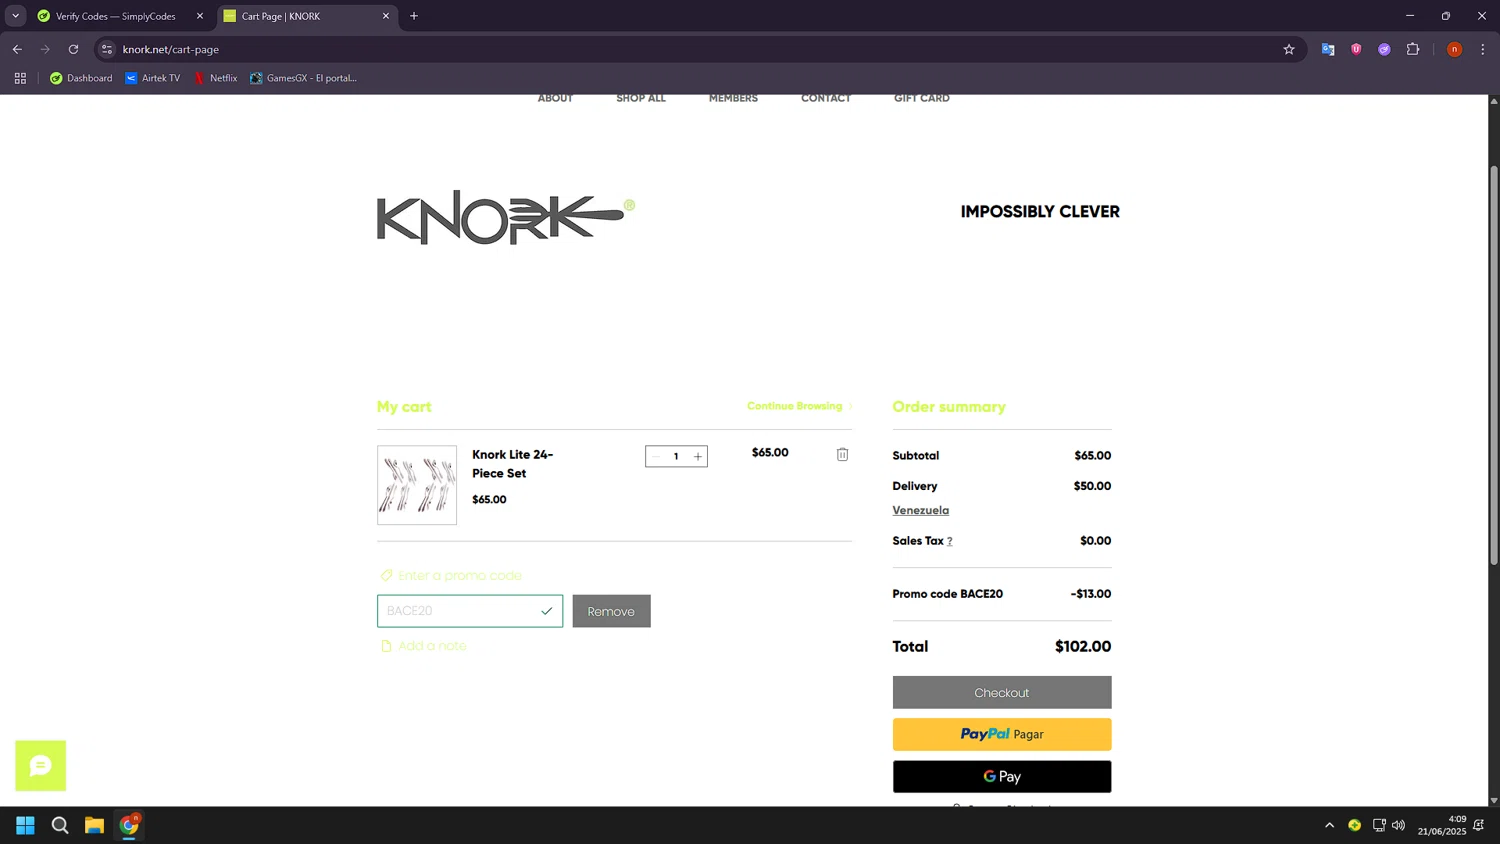Open File Explorer from the taskbar
Viewport: 1500px width, 844px height.
94,825
